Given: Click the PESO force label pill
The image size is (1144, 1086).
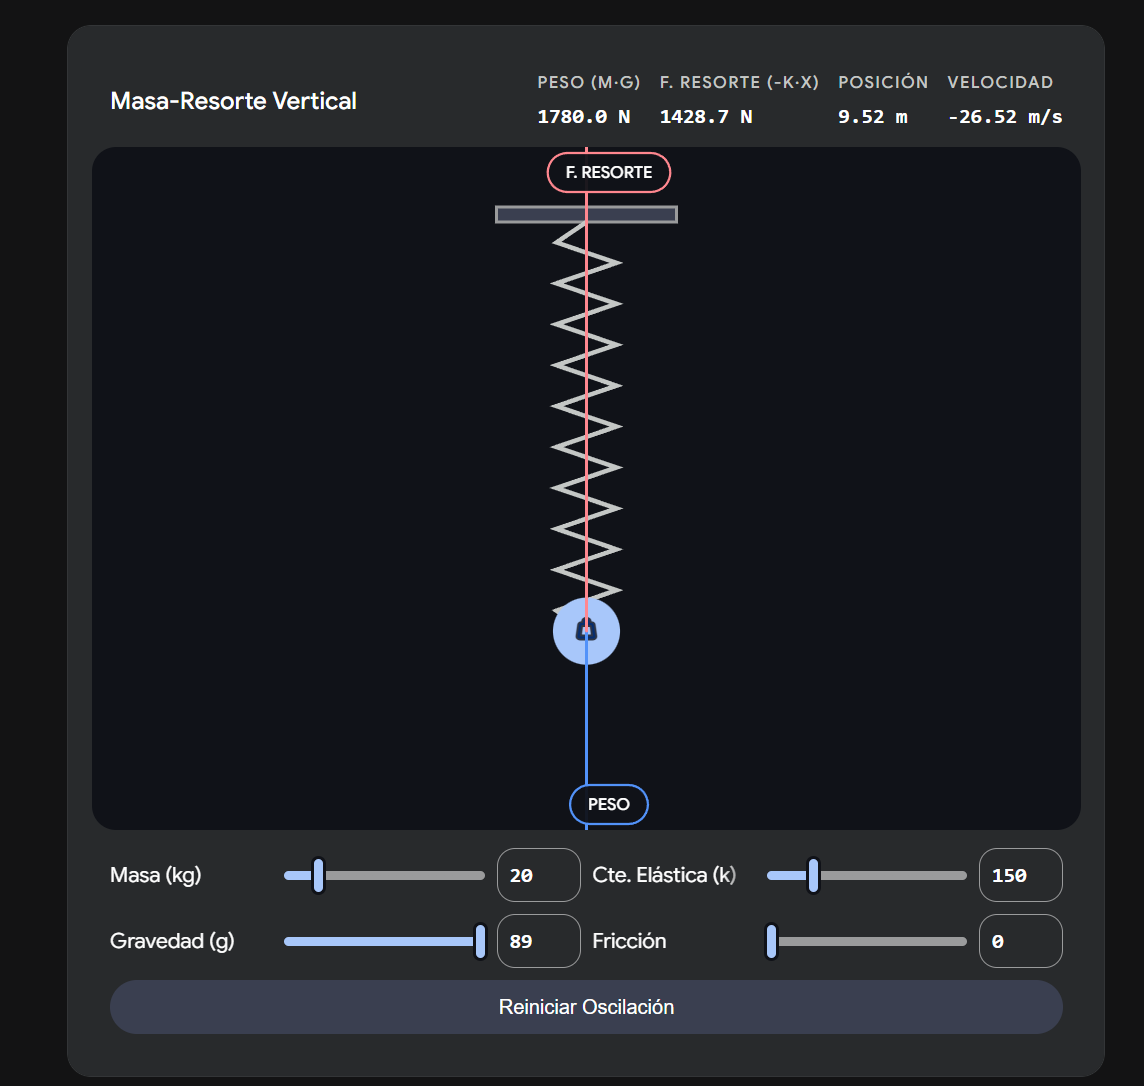Looking at the screenshot, I should pos(608,804).
